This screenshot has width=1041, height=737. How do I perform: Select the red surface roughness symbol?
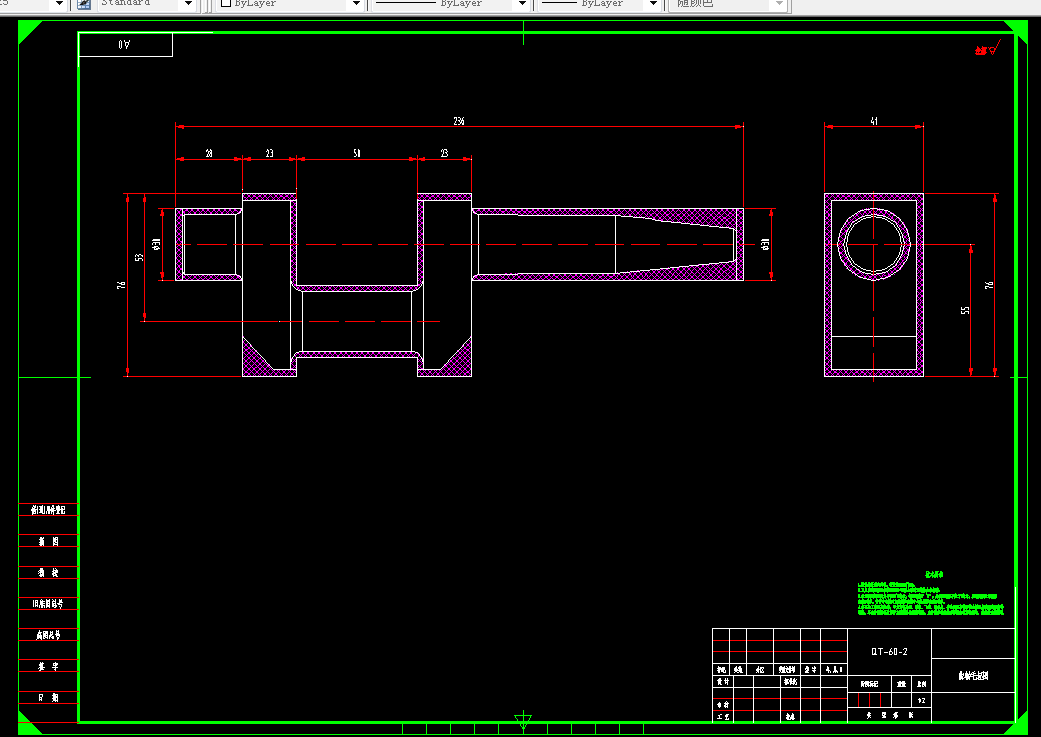click(987, 48)
